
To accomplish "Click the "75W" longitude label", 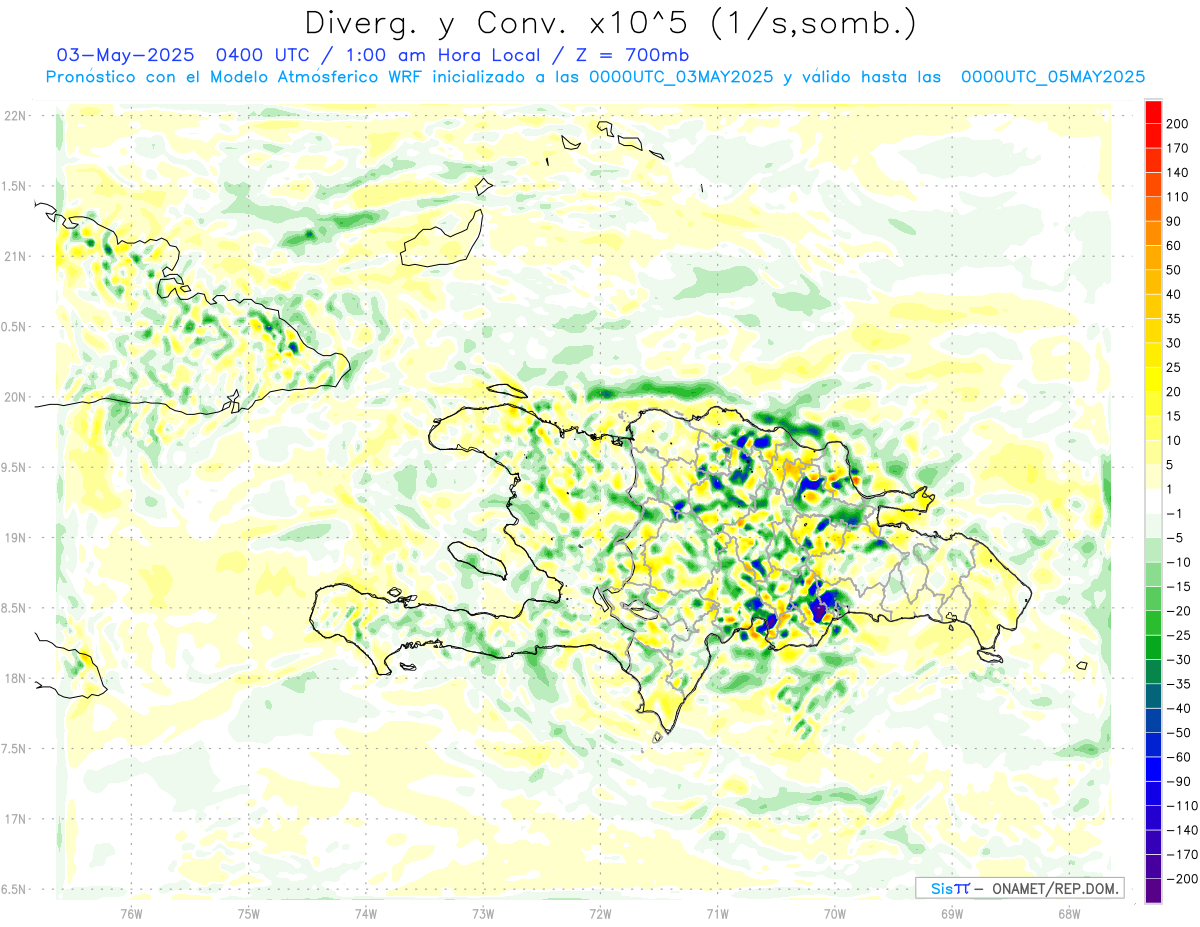I will (249, 914).
